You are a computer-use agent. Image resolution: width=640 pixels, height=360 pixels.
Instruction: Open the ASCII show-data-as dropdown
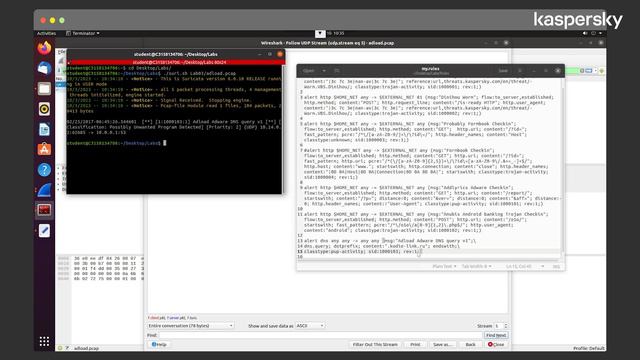(x=310, y=326)
